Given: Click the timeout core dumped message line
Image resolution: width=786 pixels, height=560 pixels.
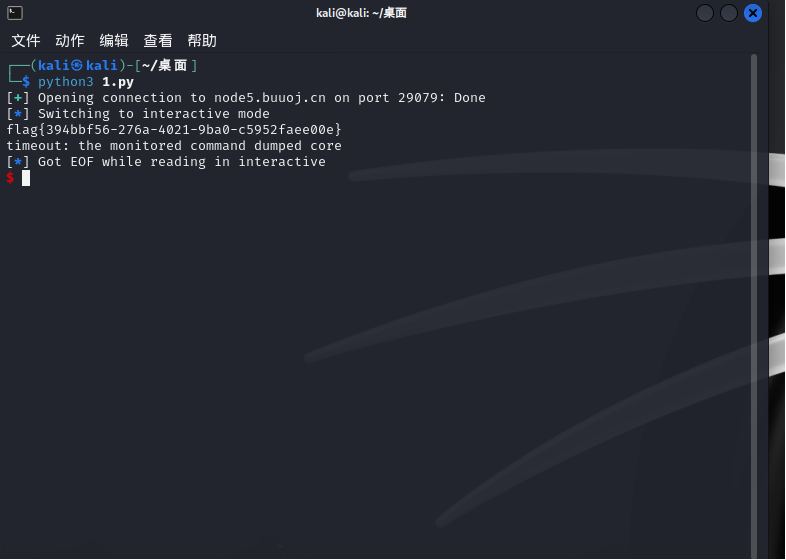Looking at the screenshot, I should pyautogui.click(x=174, y=146).
